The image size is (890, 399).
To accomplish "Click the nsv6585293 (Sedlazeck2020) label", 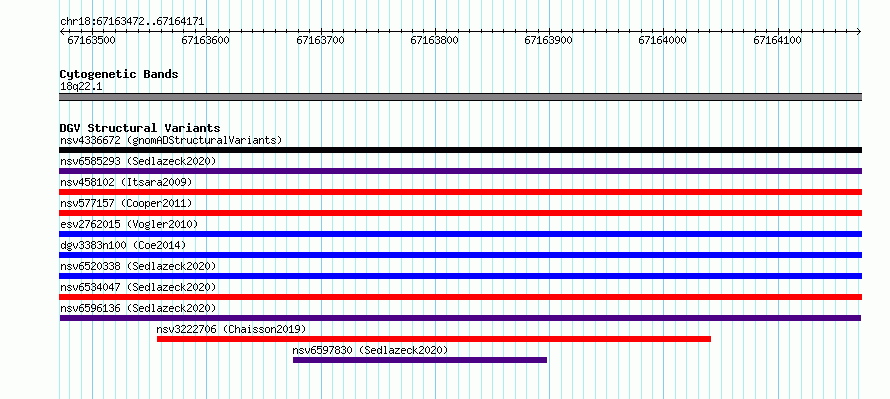I will click(138, 161).
